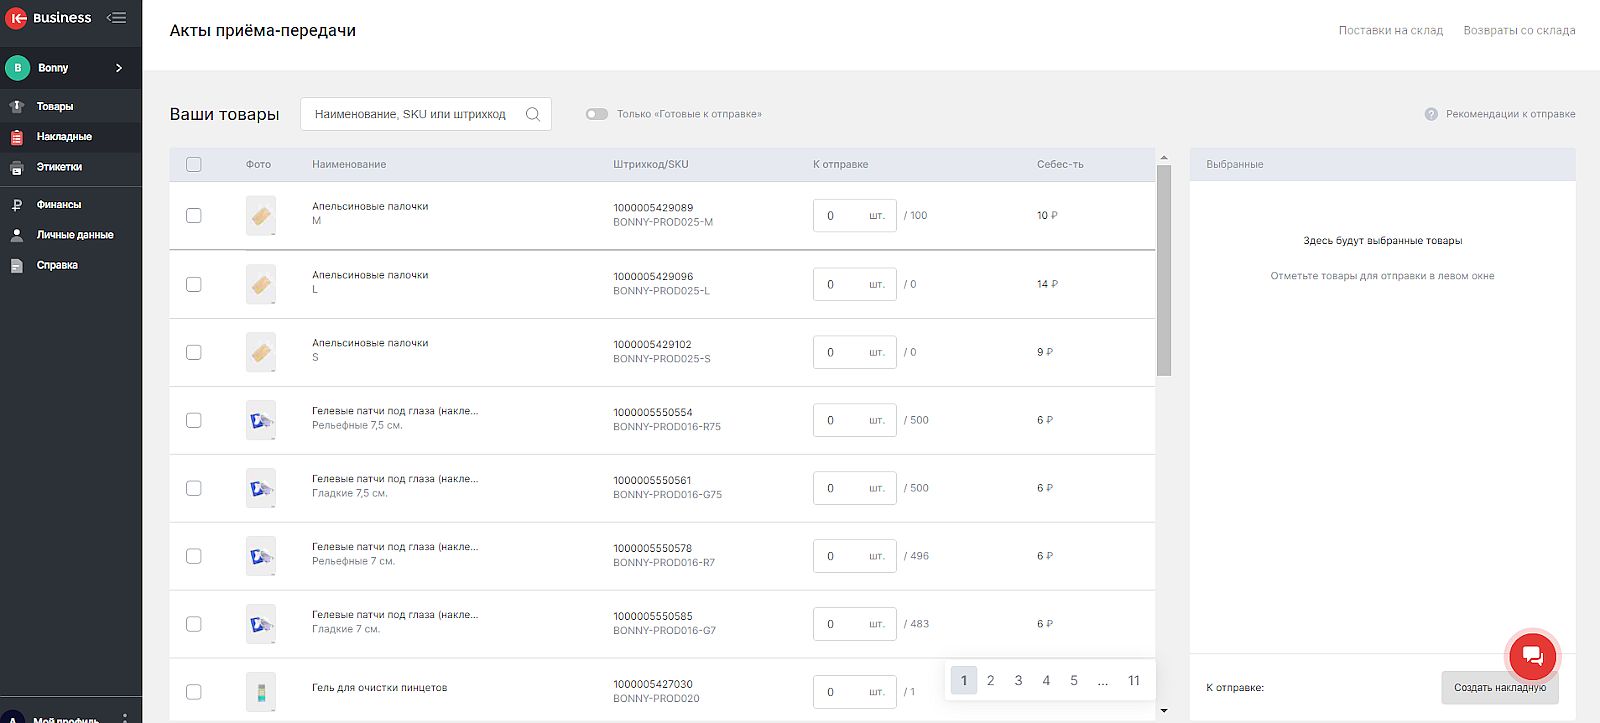Expand the Bonny account chevron

(x=119, y=68)
